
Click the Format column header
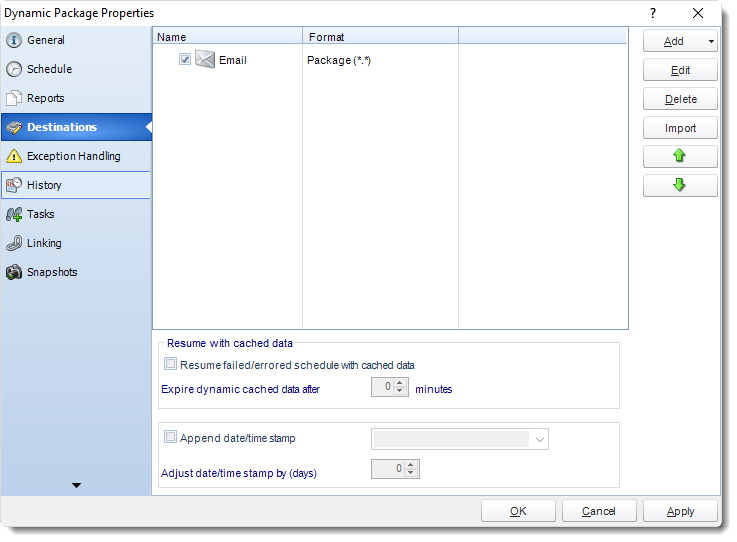click(x=380, y=37)
